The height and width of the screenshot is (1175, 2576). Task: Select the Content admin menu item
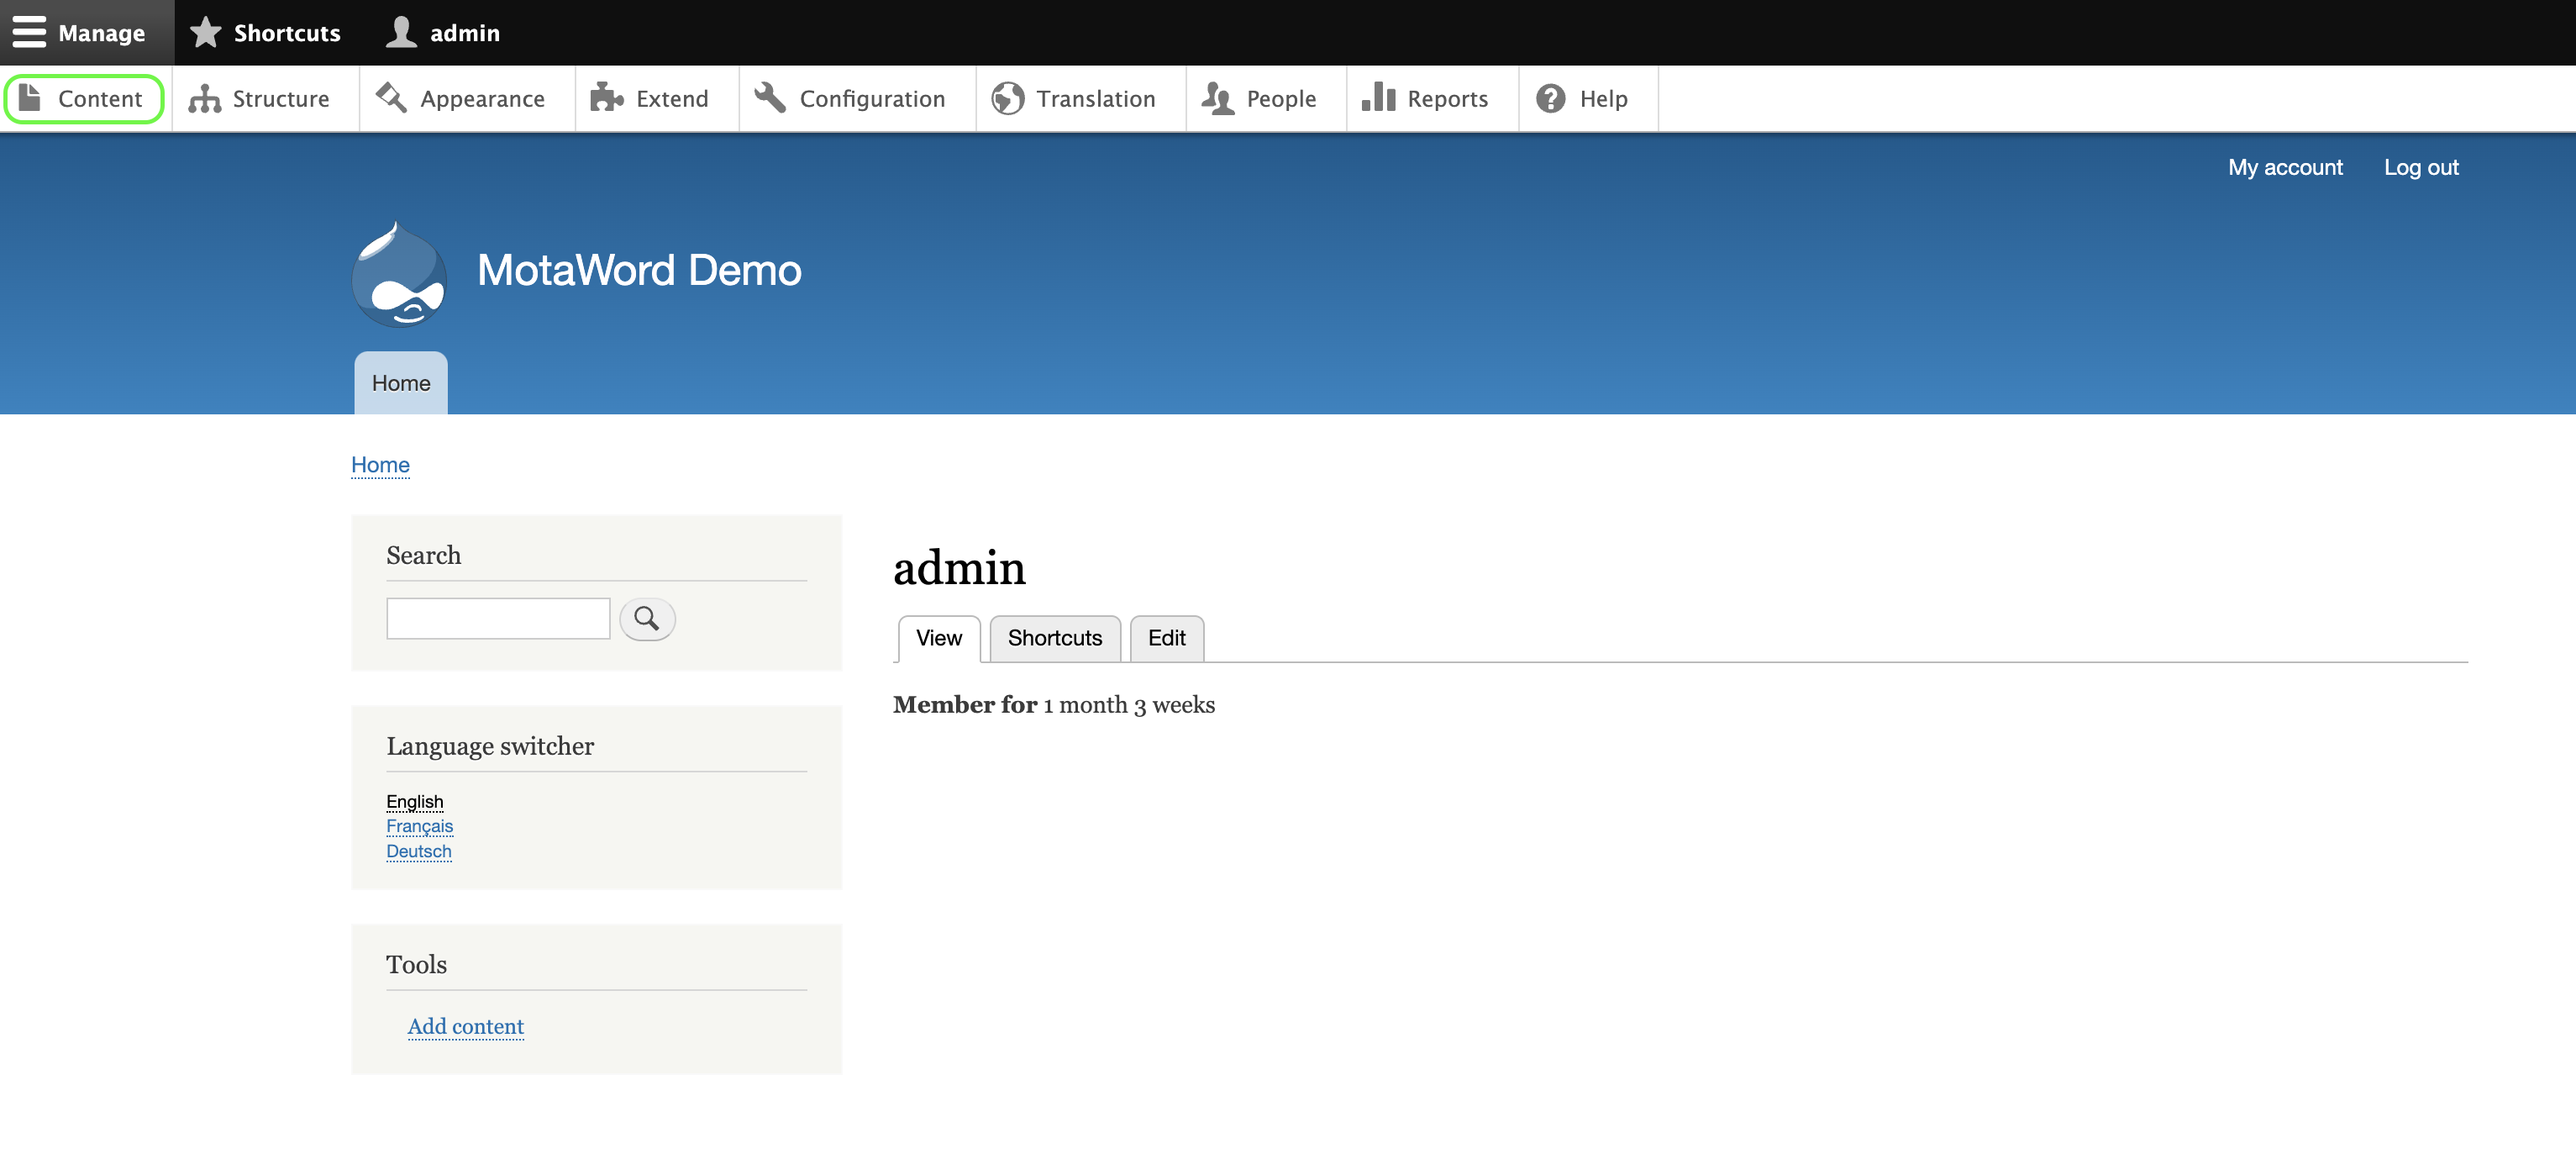coord(84,98)
